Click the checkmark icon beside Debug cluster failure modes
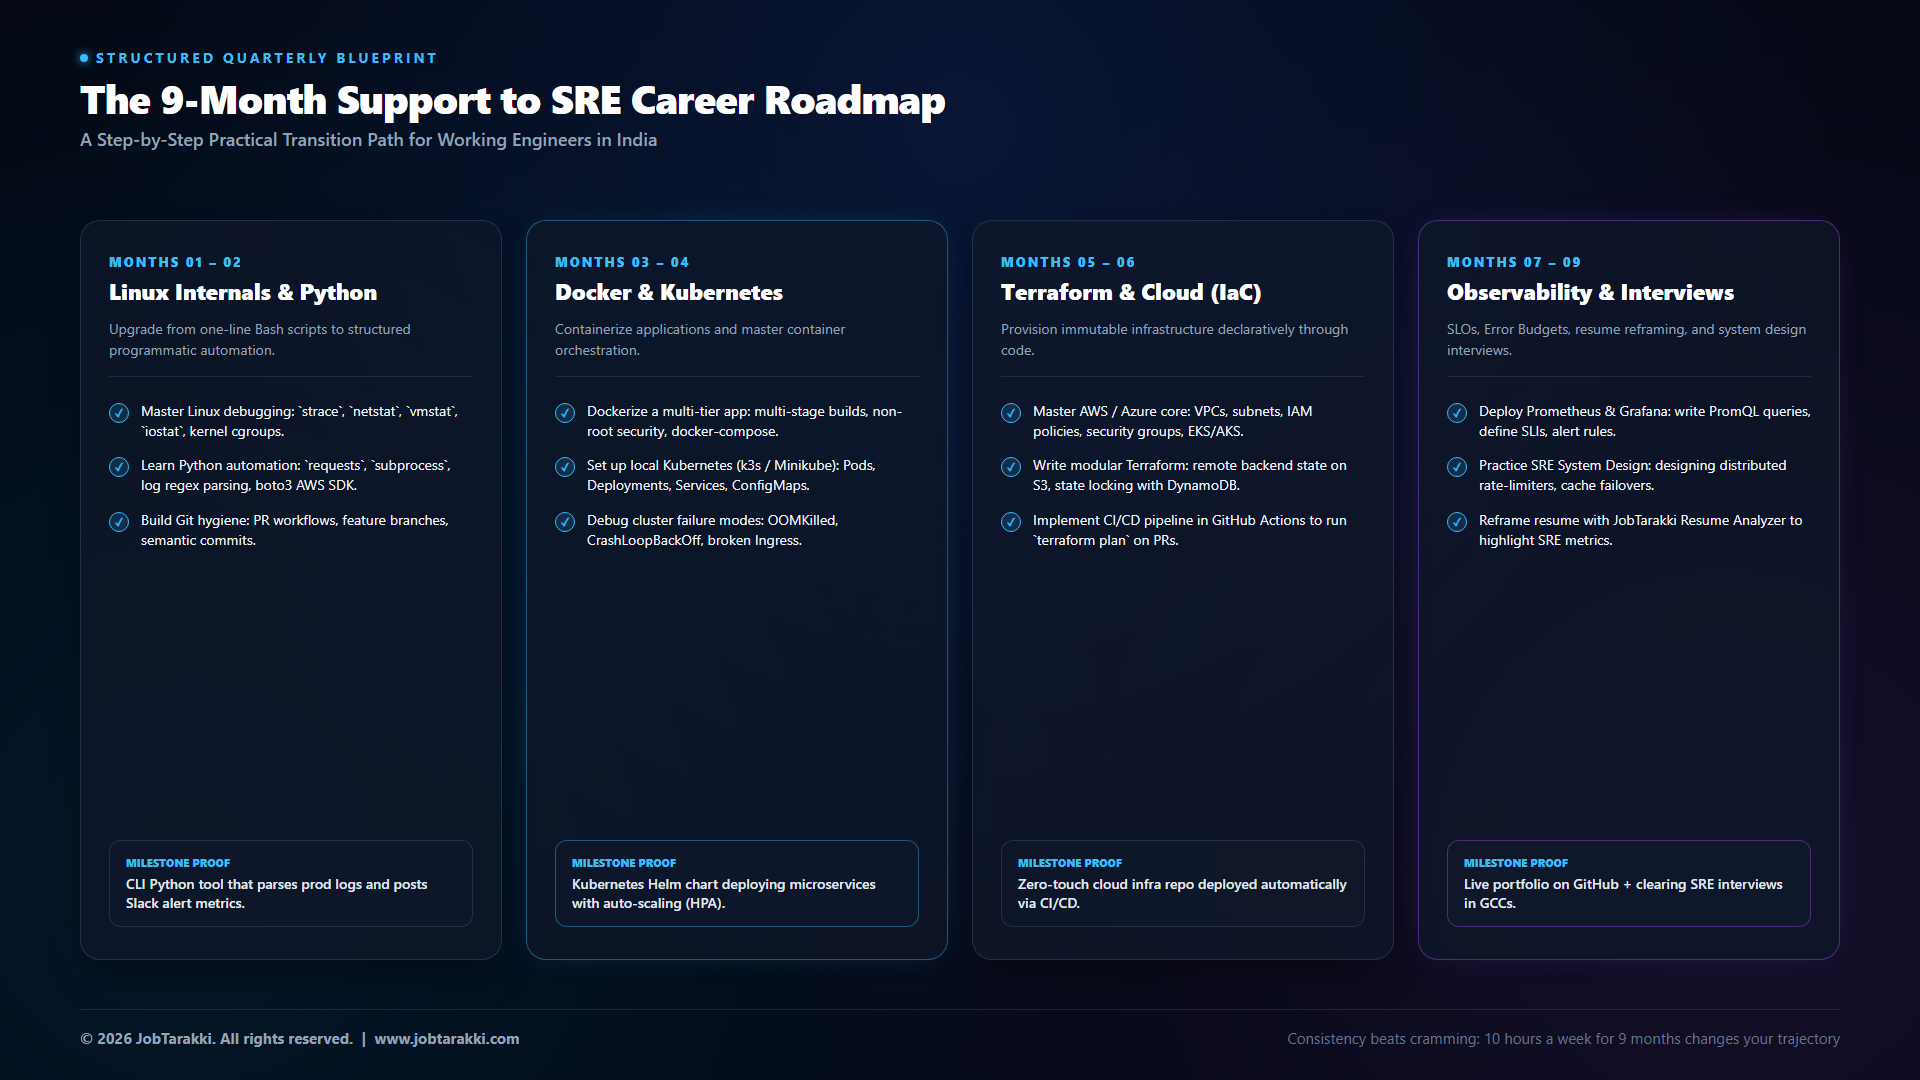This screenshot has height=1080, width=1920. click(x=565, y=522)
